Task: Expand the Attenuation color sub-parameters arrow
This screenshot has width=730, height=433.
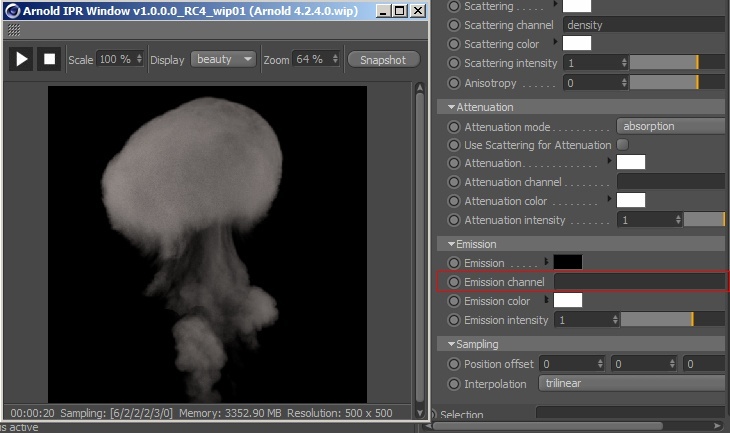Action: [x=609, y=199]
